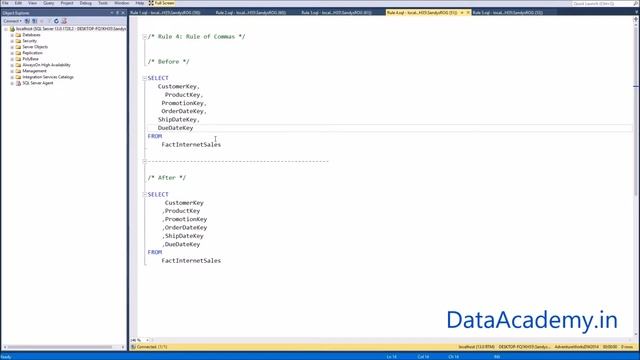The image size is (640, 360).
Task: Select AlwaysOn High Availability tree label
Action: [46, 65]
